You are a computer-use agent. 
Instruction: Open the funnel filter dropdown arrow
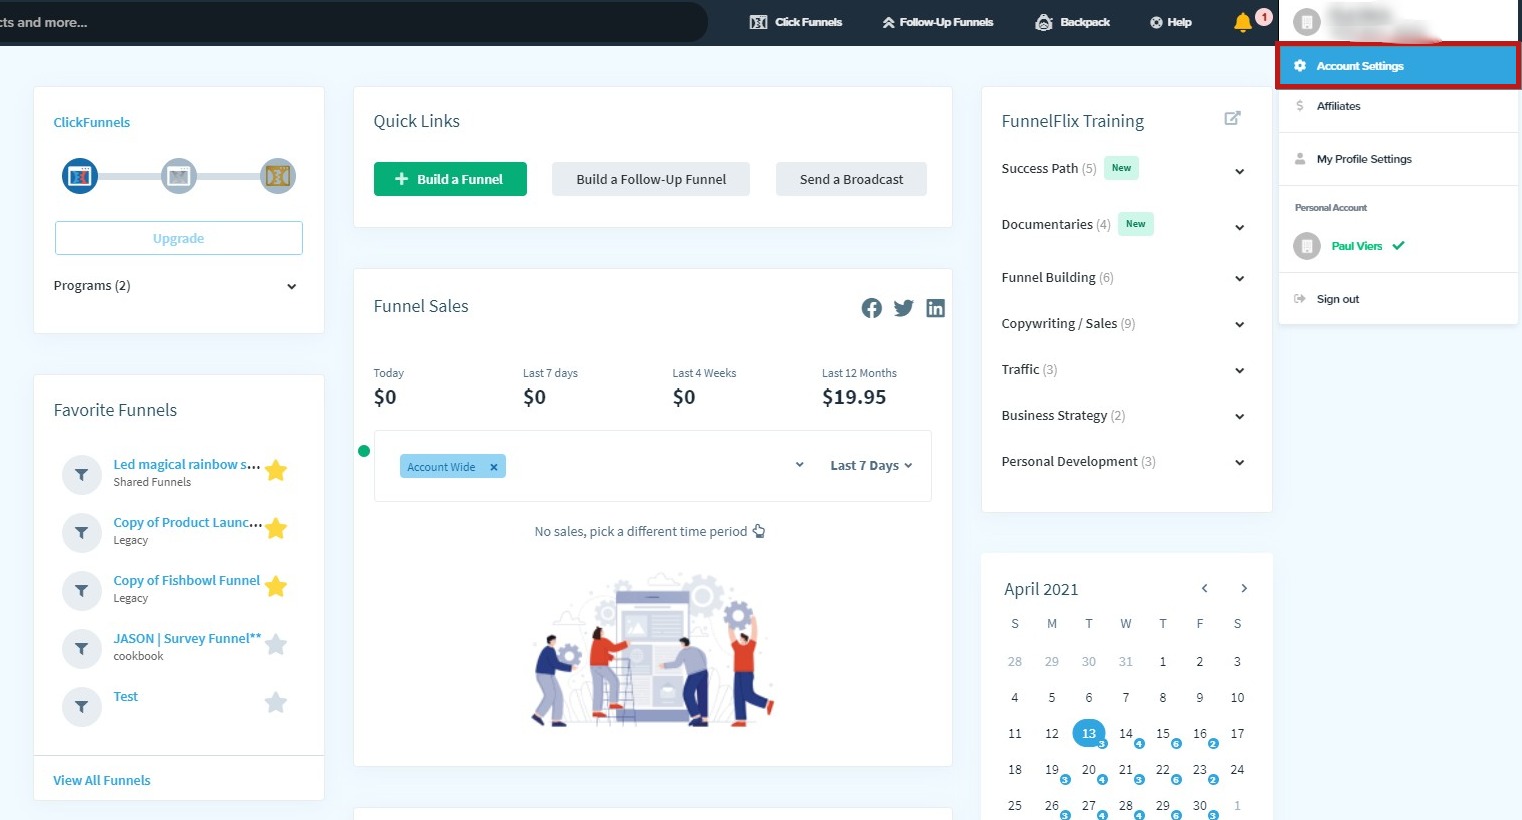(x=800, y=465)
